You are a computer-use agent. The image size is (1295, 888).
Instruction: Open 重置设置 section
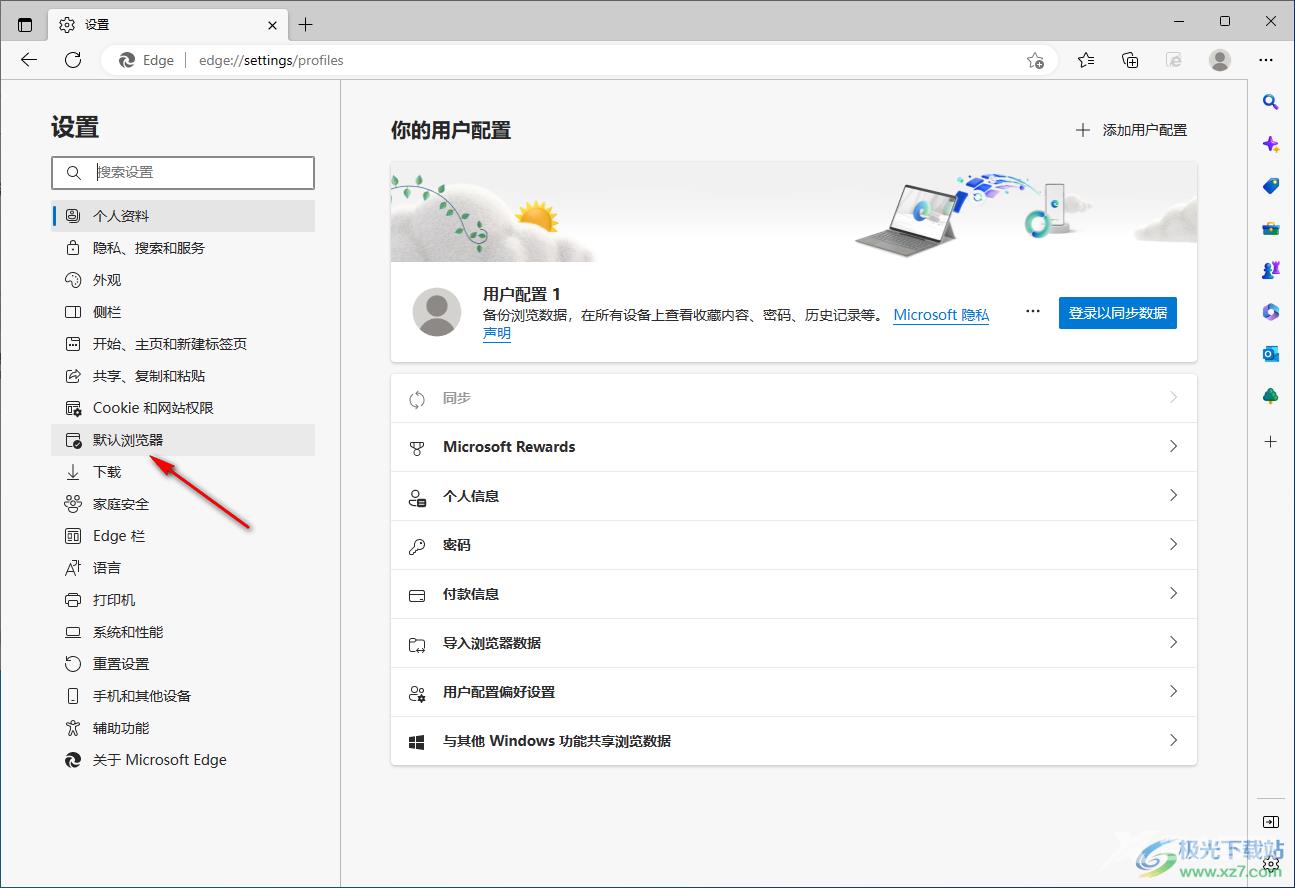click(x=183, y=664)
